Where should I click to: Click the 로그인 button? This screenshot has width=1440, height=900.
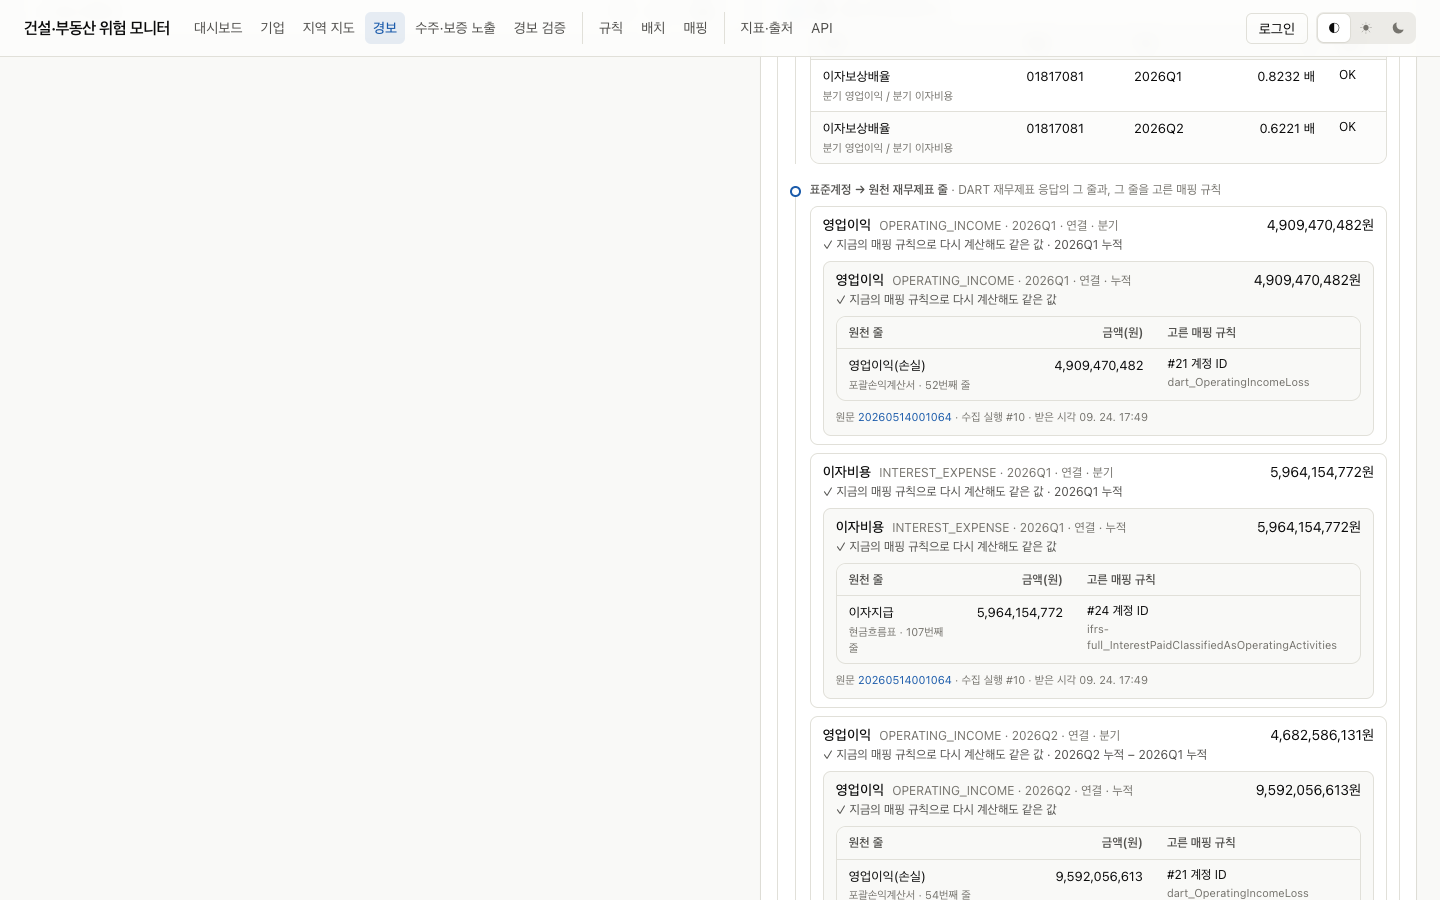click(1277, 28)
